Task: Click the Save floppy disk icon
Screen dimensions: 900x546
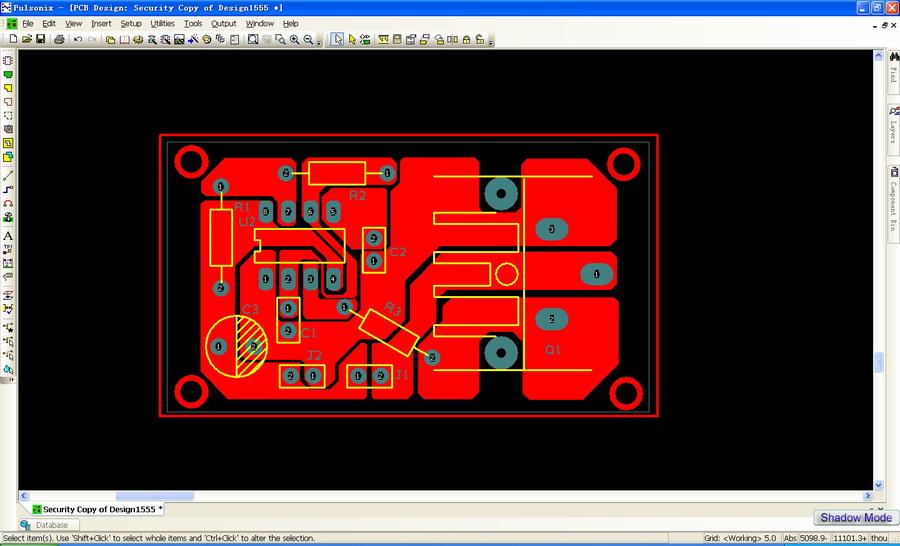Action: [x=40, y=39]
